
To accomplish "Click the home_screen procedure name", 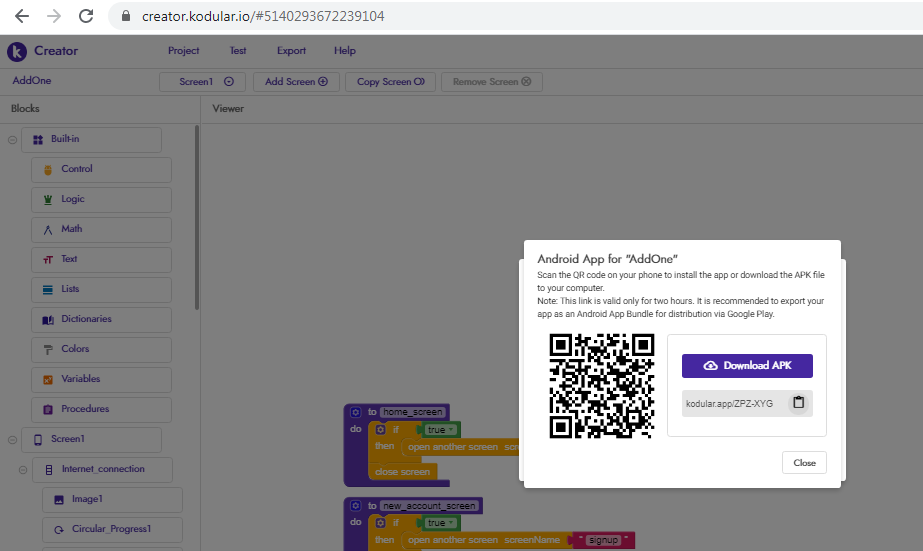I will click(x=413, y=412).
